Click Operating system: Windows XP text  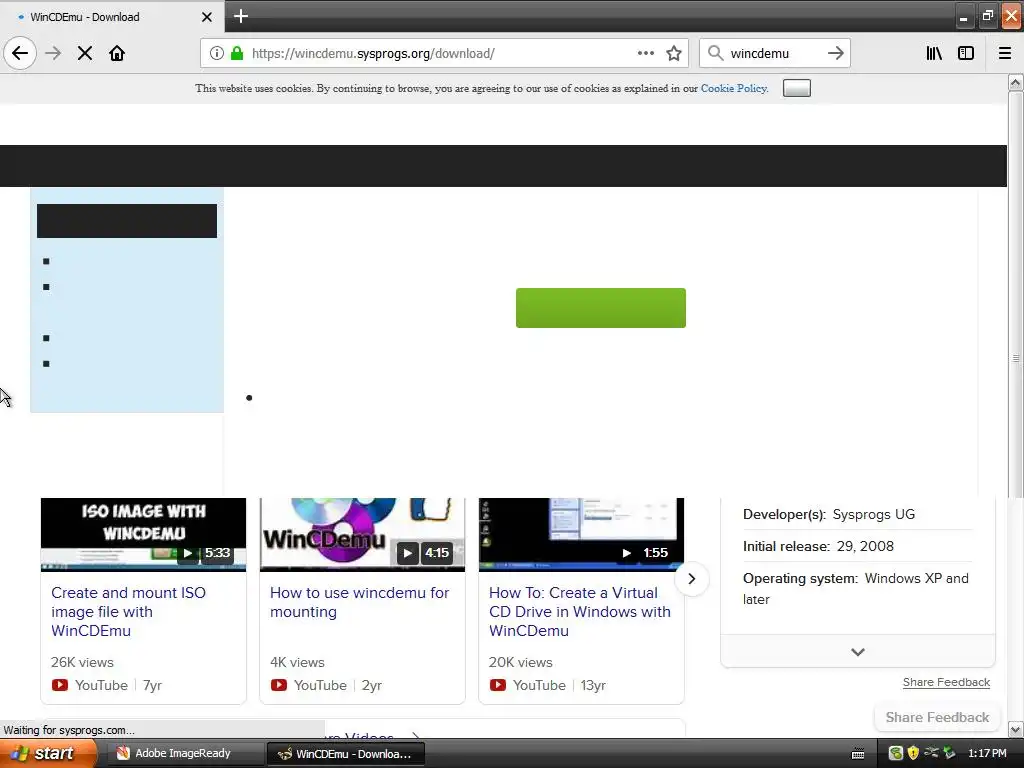tap(856, 588)
